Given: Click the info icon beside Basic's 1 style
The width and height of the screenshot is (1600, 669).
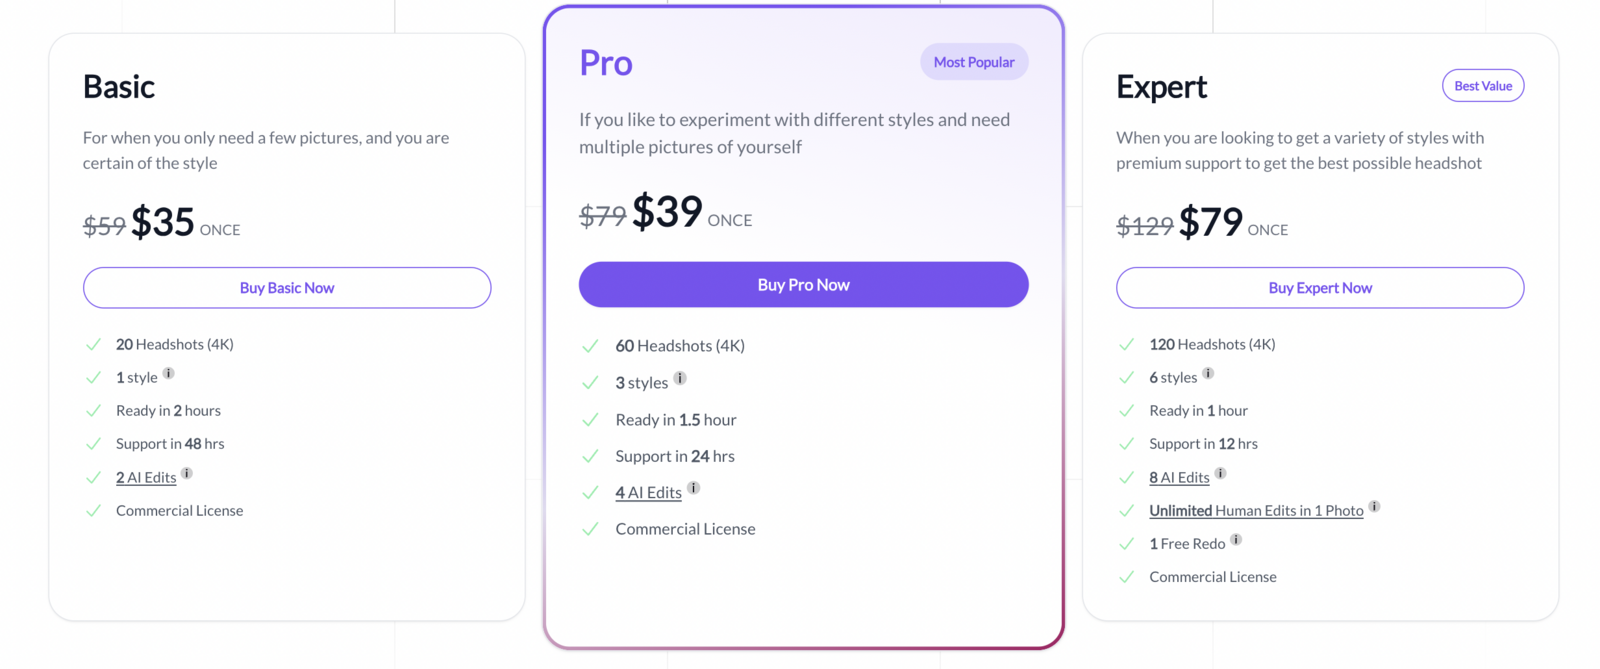Looking at the screenshot, I should (169, 374).
